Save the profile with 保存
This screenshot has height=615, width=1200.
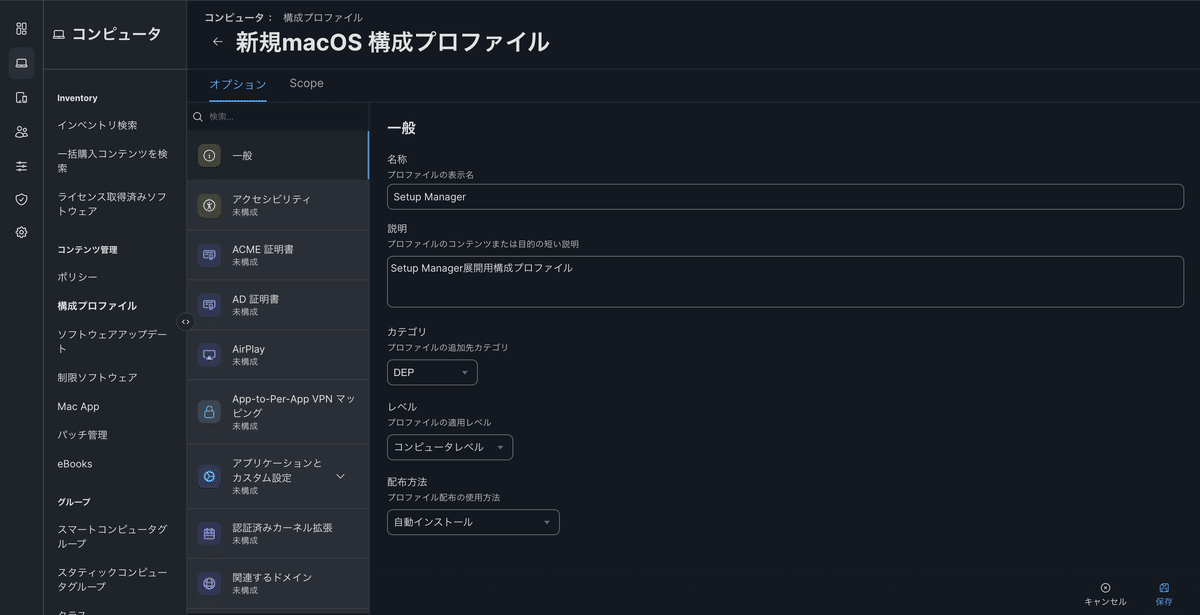1163,596
